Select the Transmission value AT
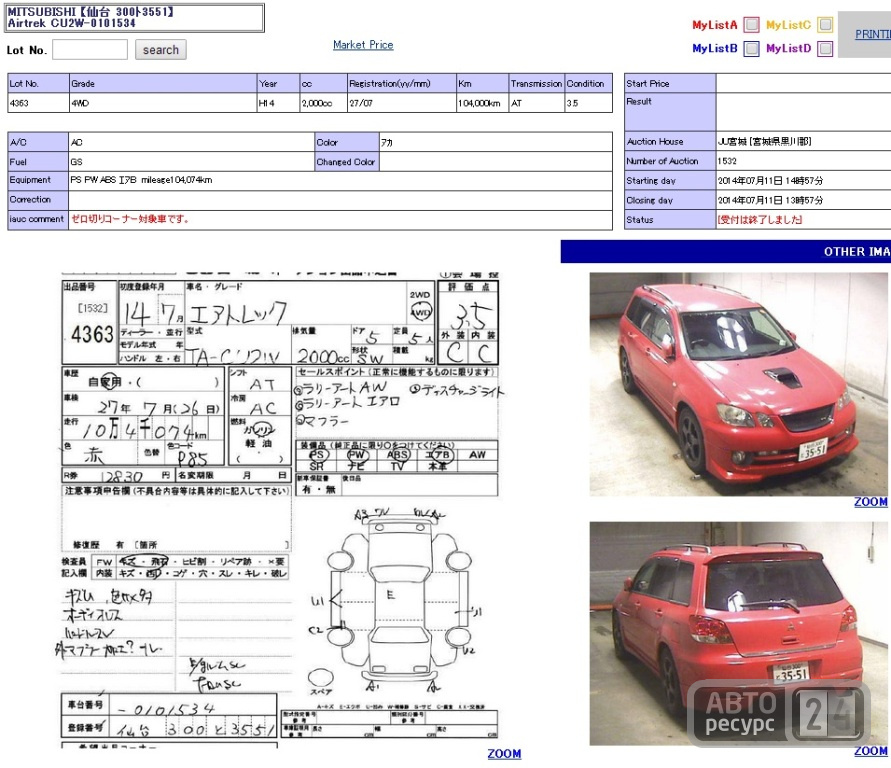The width and height of the screenshot is (891, 768). (517, 103)
